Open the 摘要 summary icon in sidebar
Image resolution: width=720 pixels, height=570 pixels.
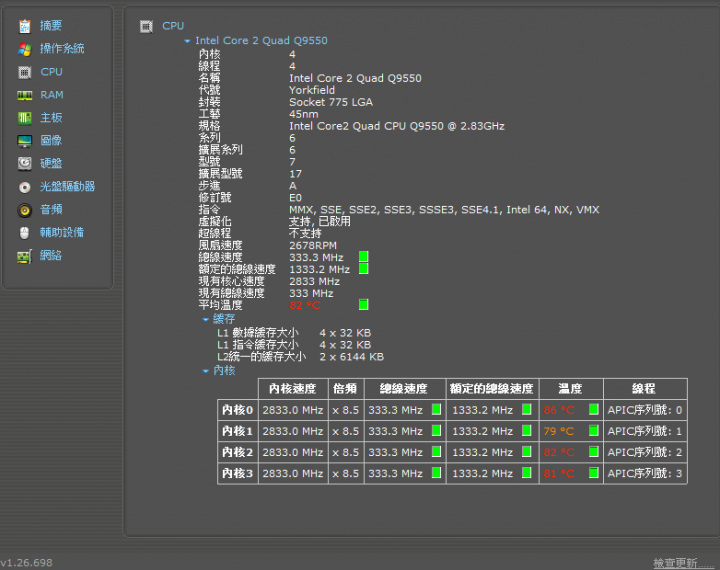point(25,26)
